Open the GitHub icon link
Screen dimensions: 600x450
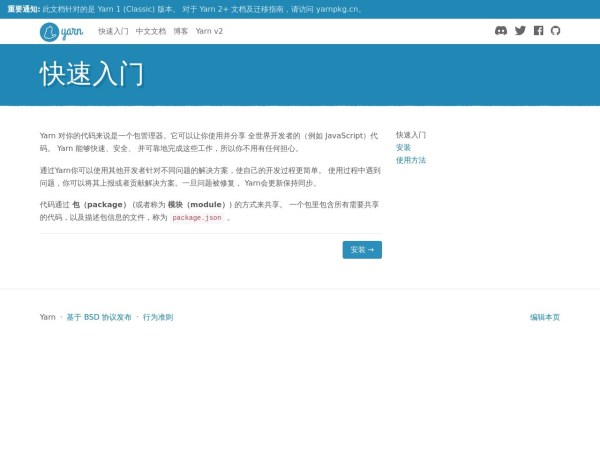click(x=556, y=31)
